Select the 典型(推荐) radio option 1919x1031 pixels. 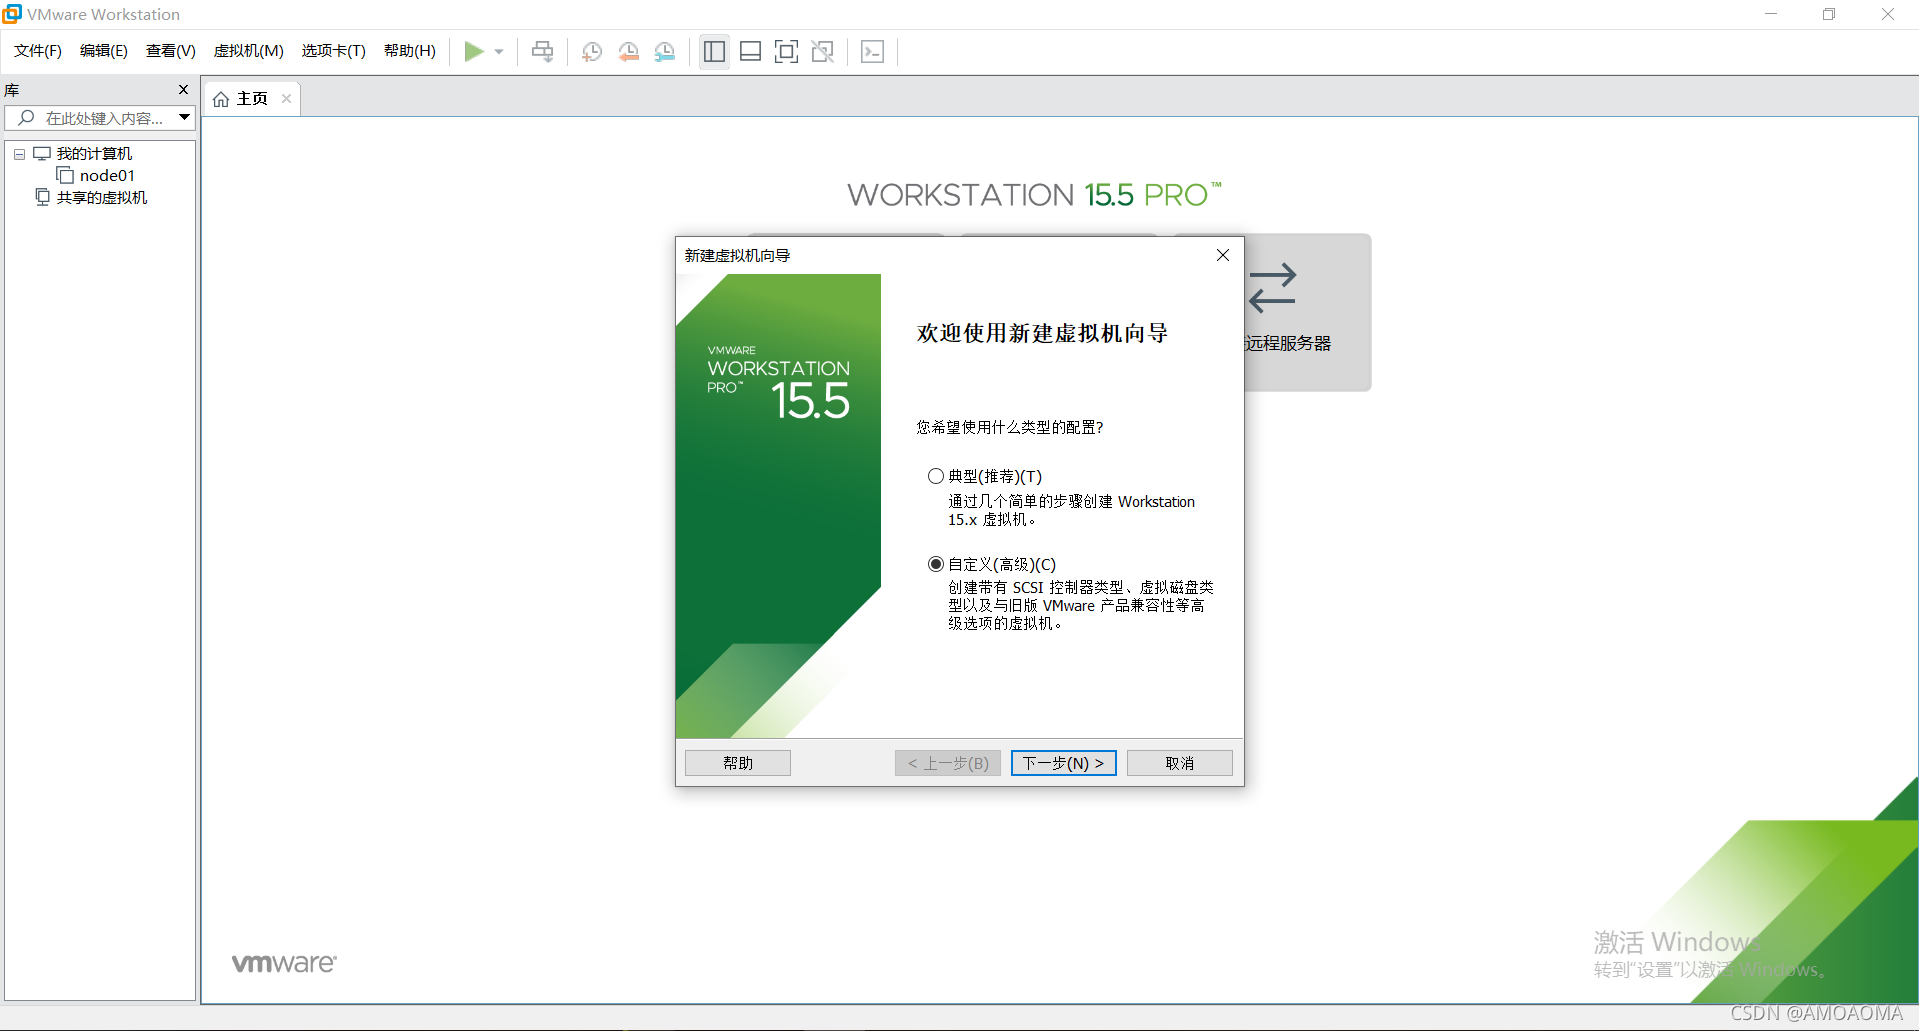click(936, 476)
